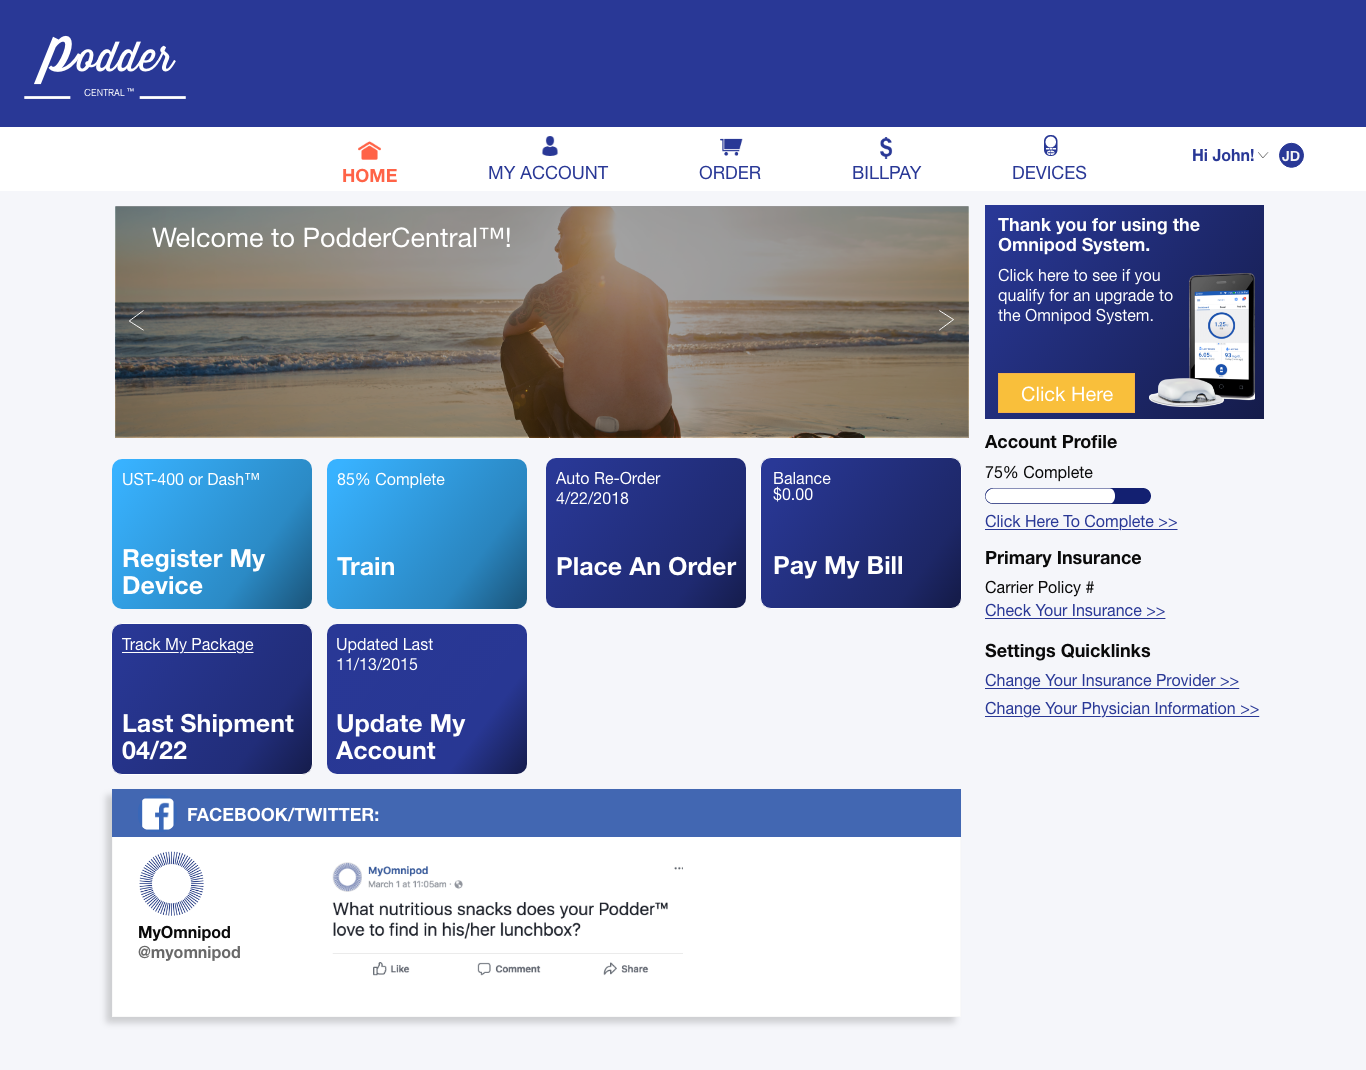Open the Last Shipment 04/22 tile
This screenshot has height=1070, width=1366.
click(212, 699)
